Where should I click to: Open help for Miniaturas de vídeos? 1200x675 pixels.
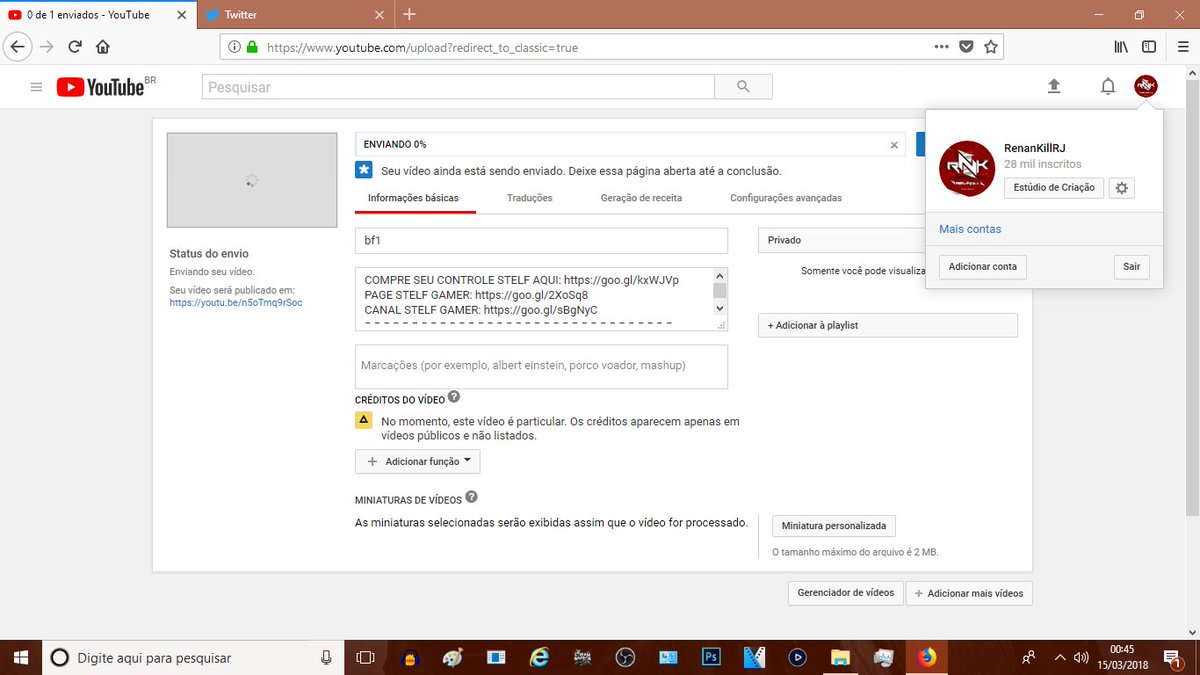471,497
